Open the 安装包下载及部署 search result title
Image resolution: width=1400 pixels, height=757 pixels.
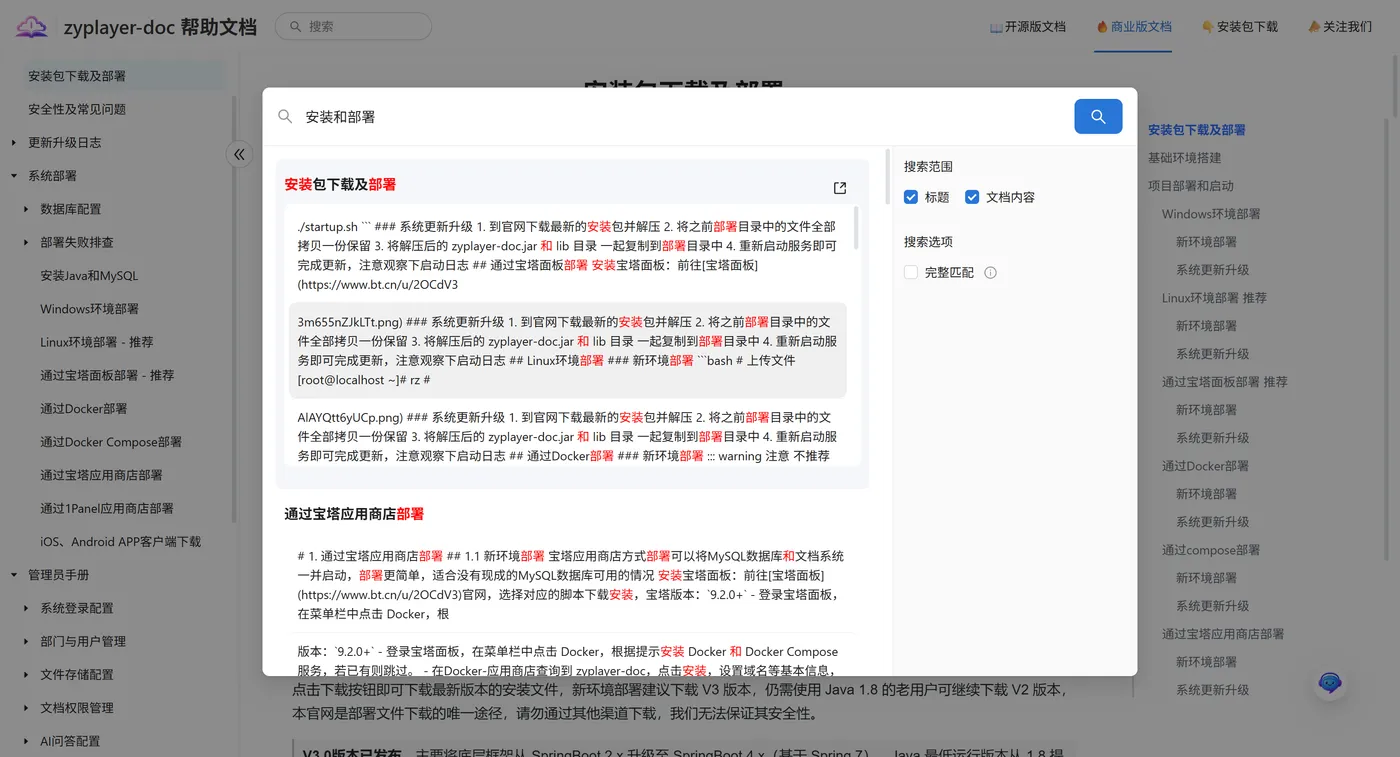[x=341, y=185]
